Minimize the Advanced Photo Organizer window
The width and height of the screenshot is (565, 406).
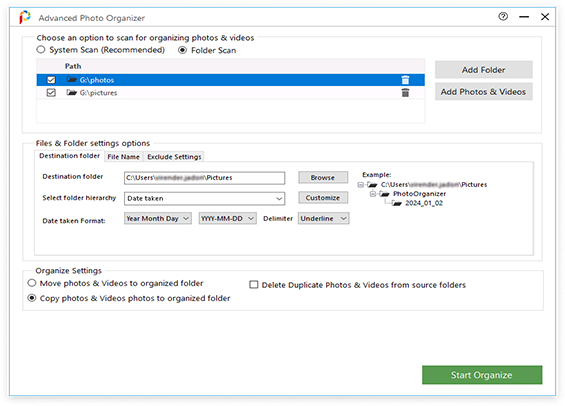[524, 17]
